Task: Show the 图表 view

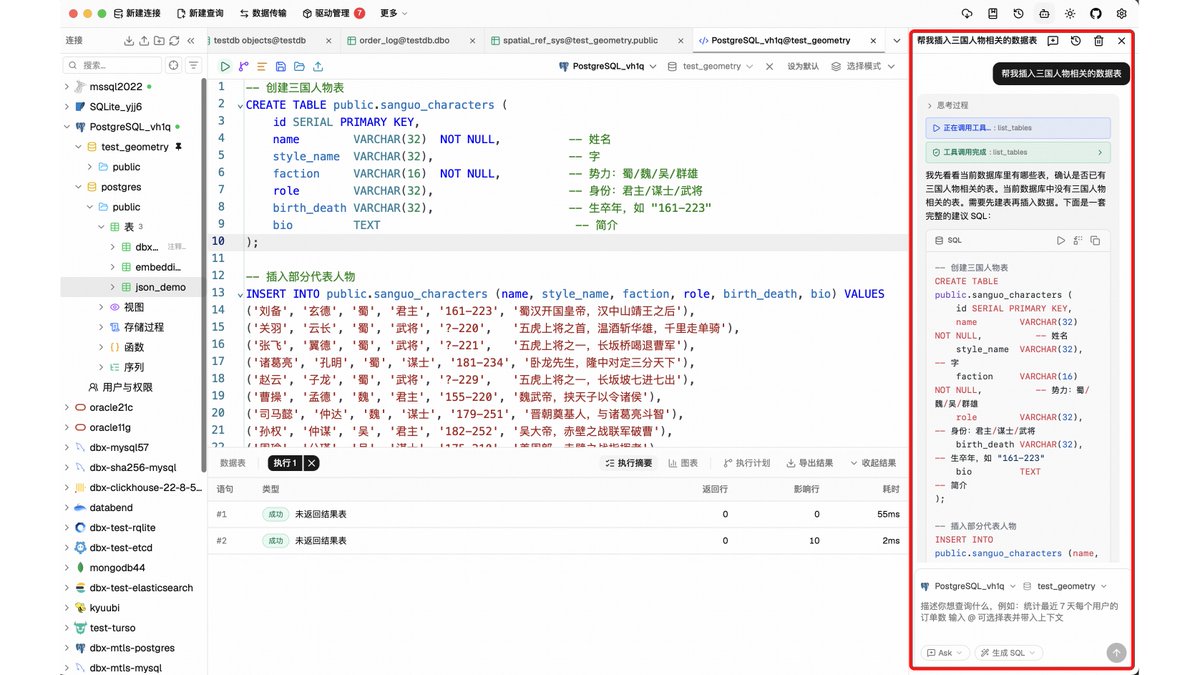Action: coord(682,463)
